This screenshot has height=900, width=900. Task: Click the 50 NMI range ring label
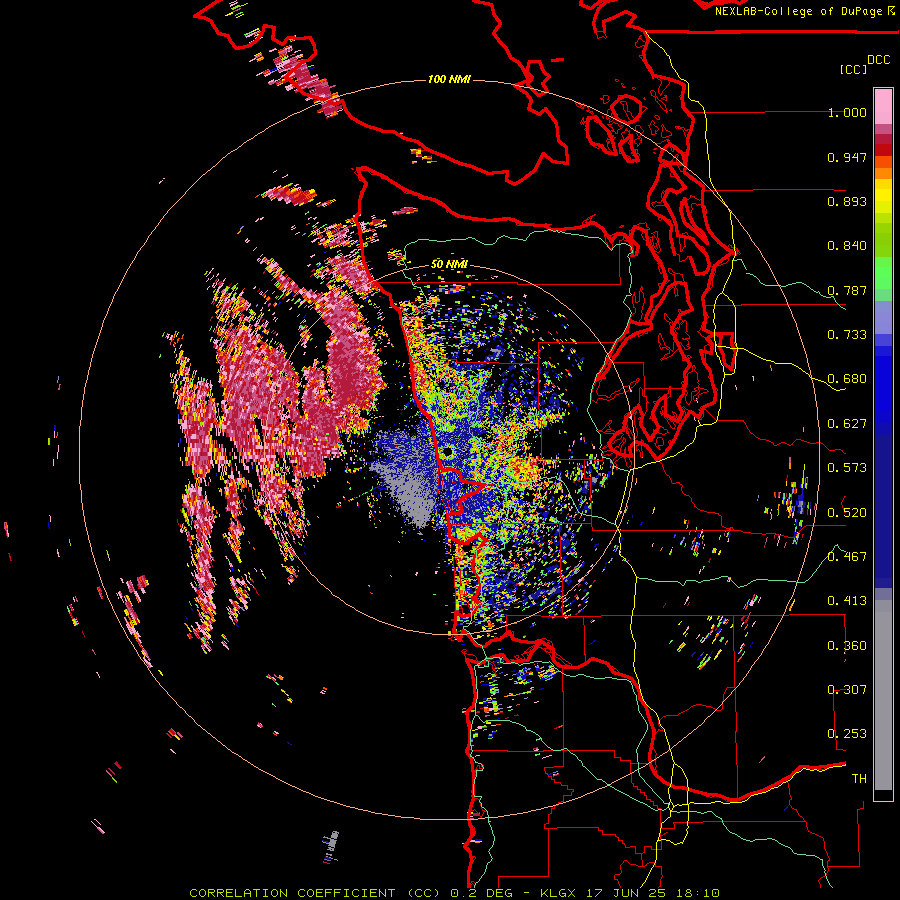(449, 265)
